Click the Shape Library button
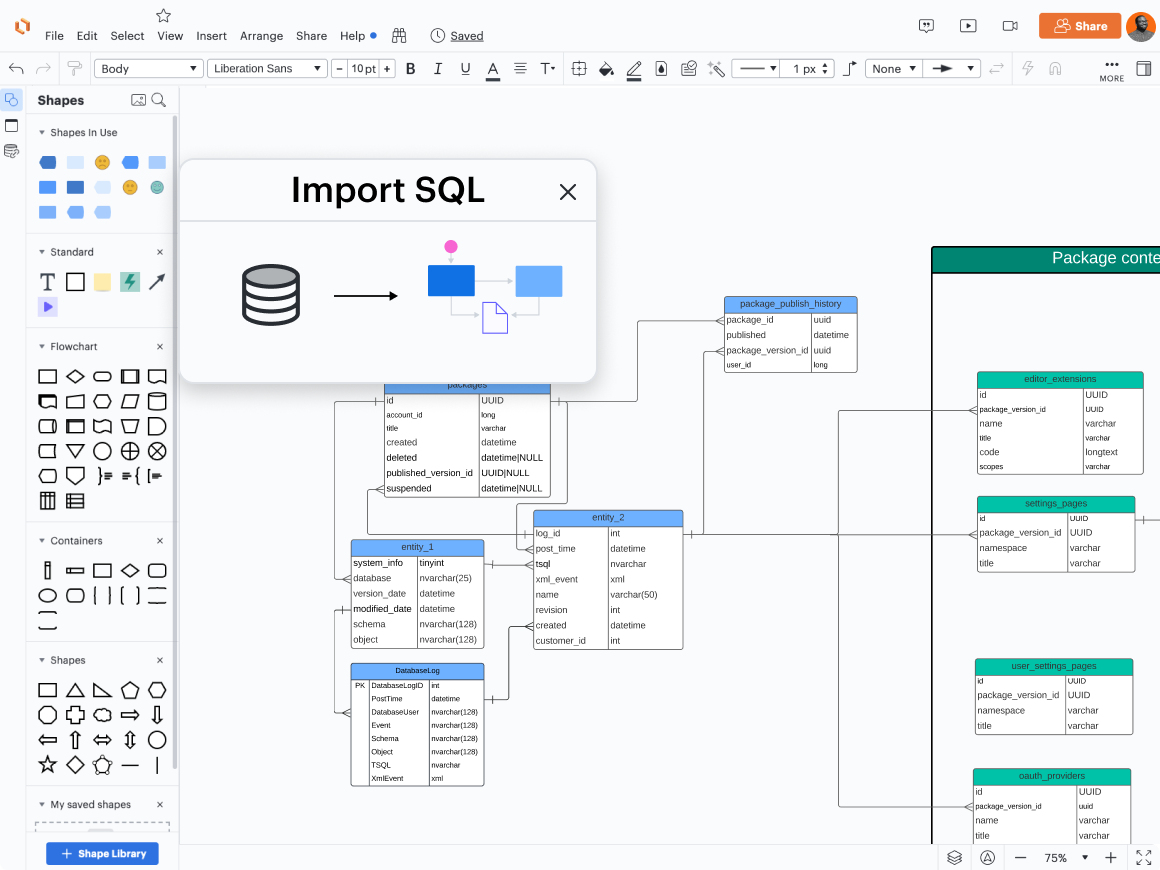This screenshot has width=1160, height=870. (x=102, y=853)
